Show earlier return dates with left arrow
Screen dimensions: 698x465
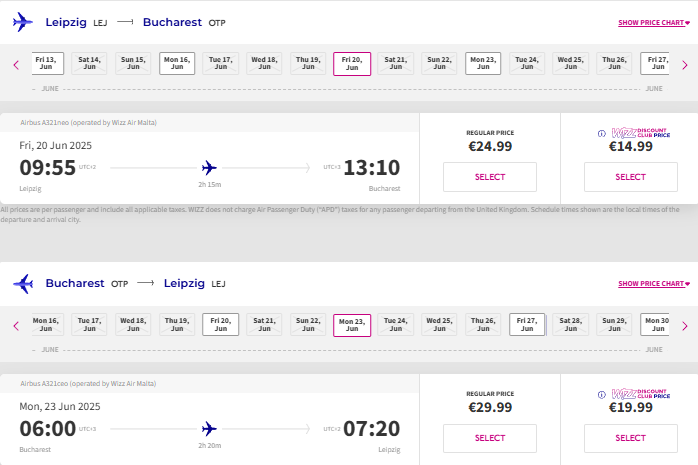(x=16, y=326)
